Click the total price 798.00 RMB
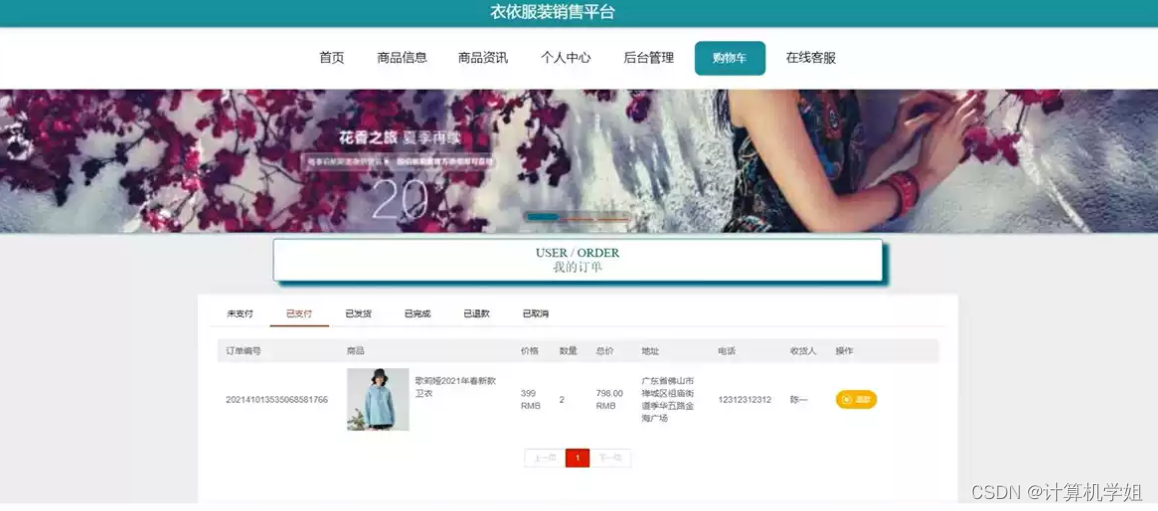This screenshot has width=1158, height=511. (609, 399)
